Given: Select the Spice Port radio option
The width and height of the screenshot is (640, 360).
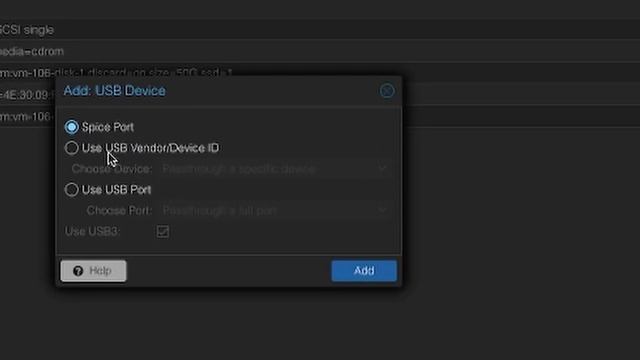Looking at the screenshot, I should [x=71, y=127].
